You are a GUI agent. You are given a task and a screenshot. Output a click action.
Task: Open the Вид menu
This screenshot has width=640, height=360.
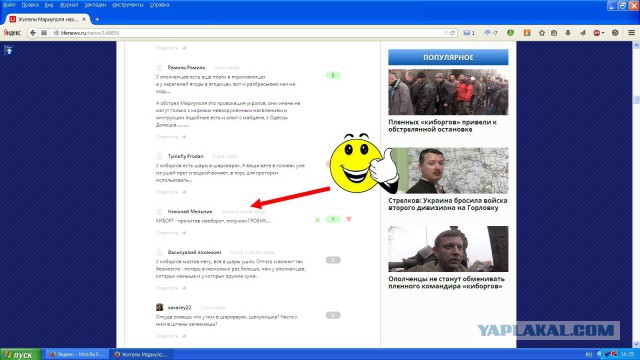[49, 5]
